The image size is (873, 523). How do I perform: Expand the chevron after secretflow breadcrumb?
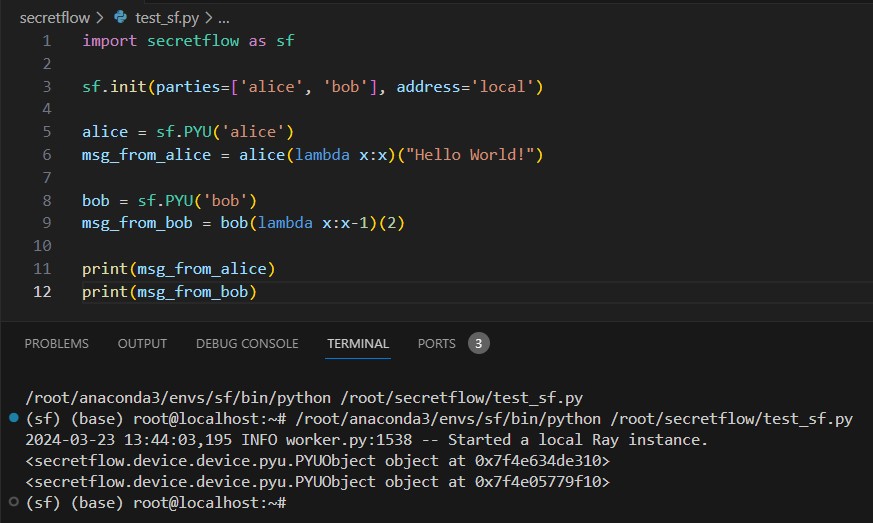click(99, 18)
